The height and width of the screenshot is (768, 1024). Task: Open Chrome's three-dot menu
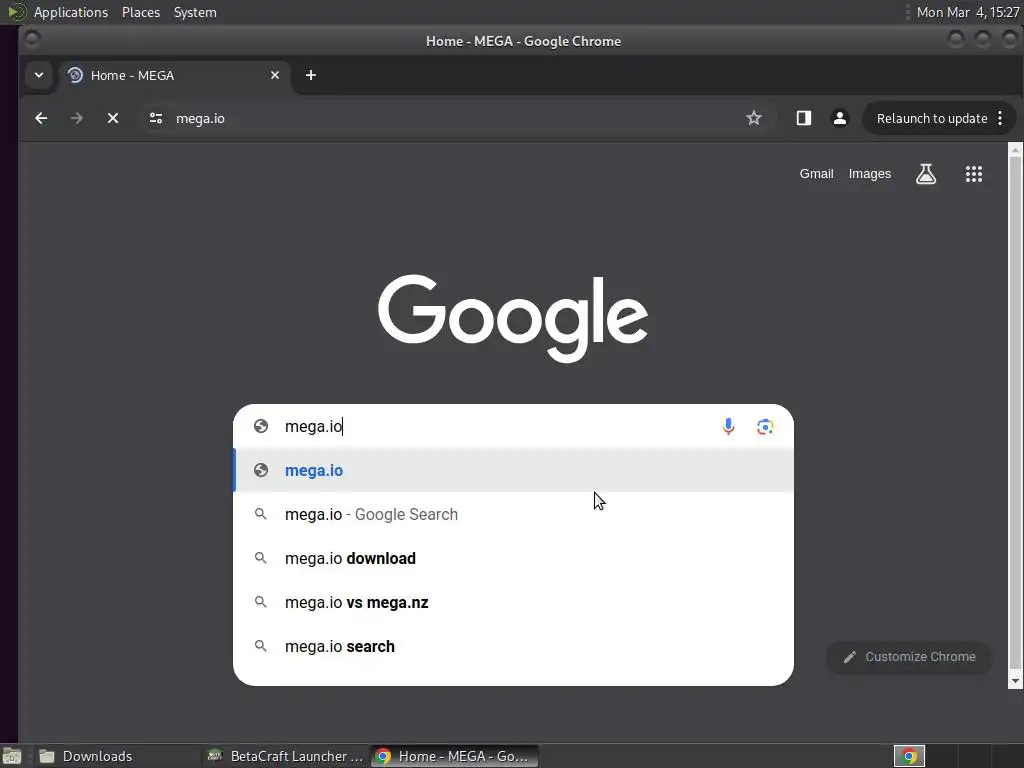click(1000, 118)
